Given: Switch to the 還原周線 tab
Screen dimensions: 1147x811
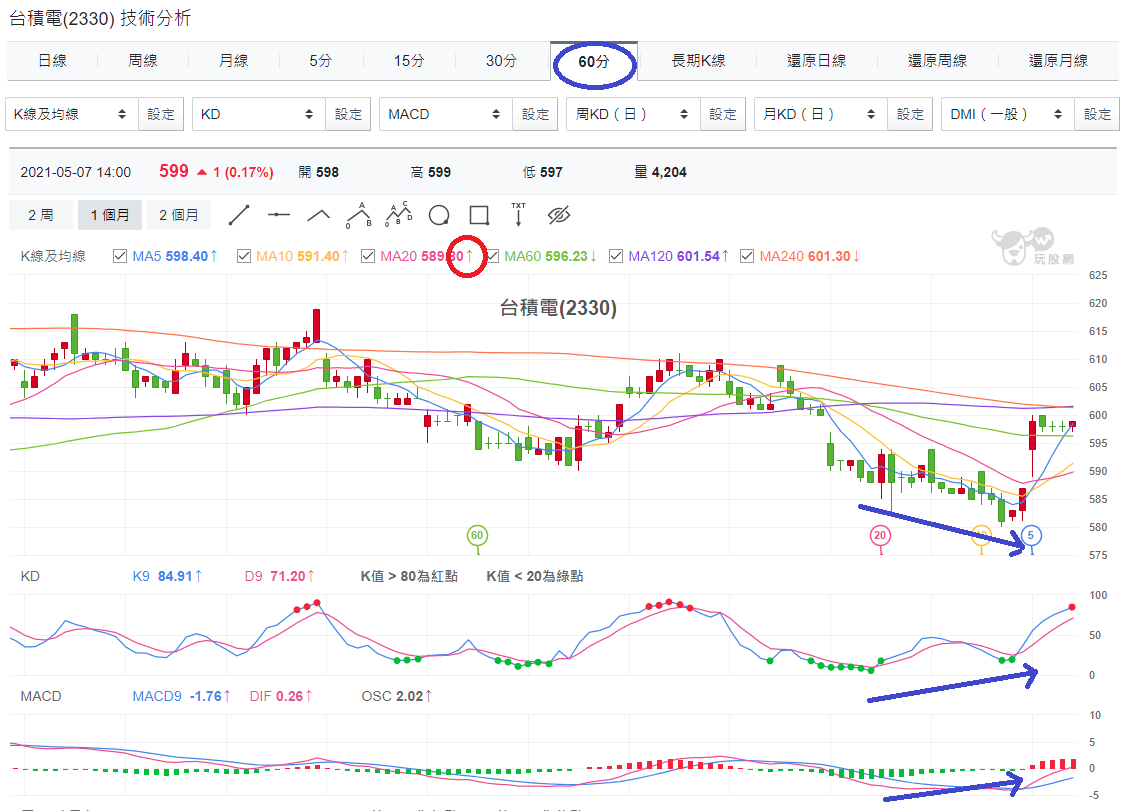Looking at the screenshot, I should 937,61.
